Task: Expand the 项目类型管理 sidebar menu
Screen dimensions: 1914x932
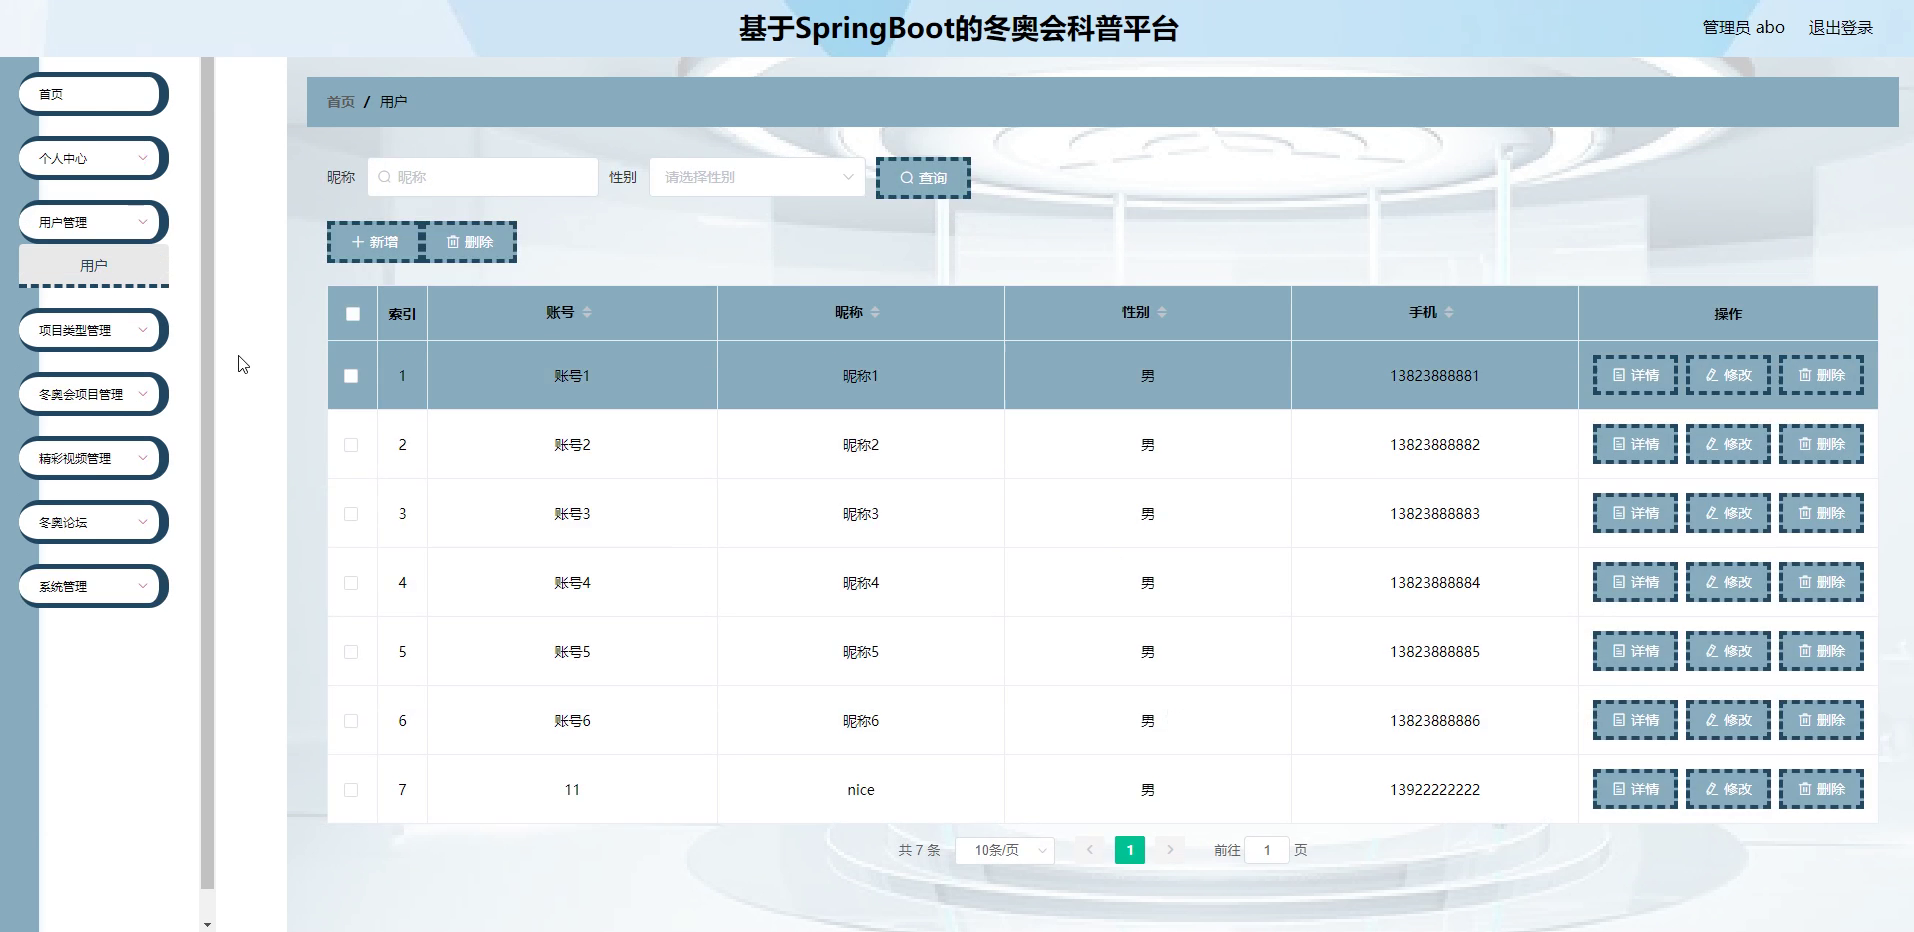Action: tap(93, 330)
